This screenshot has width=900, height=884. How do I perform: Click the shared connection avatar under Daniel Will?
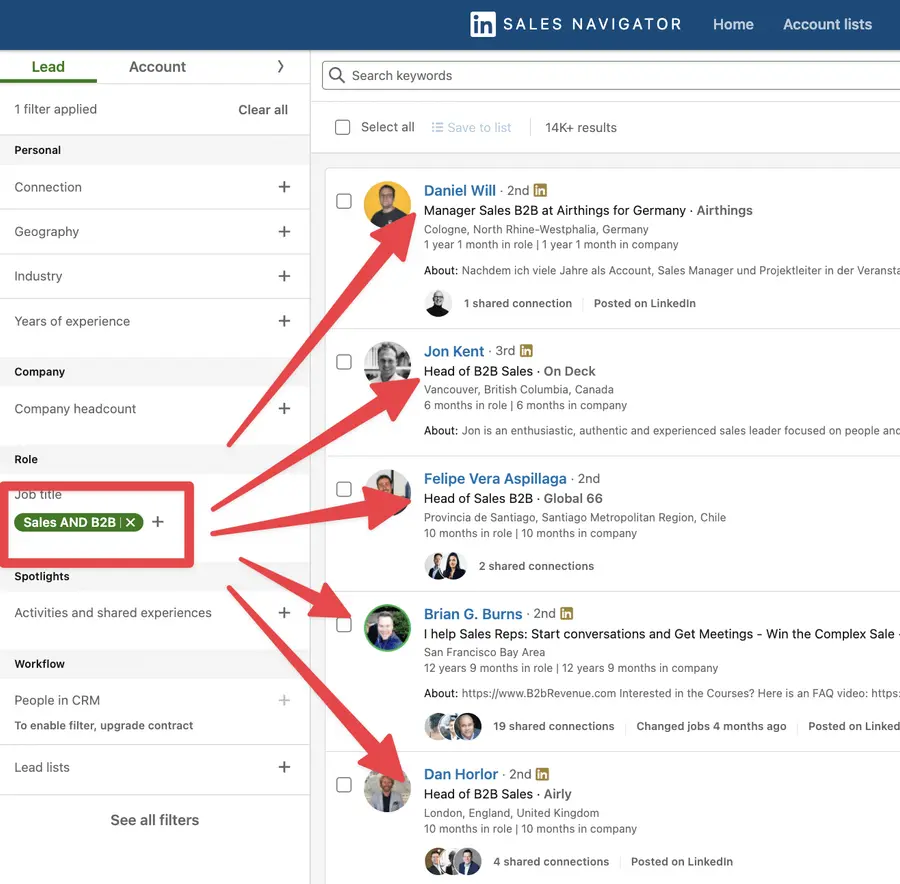[x=438, y=303]
